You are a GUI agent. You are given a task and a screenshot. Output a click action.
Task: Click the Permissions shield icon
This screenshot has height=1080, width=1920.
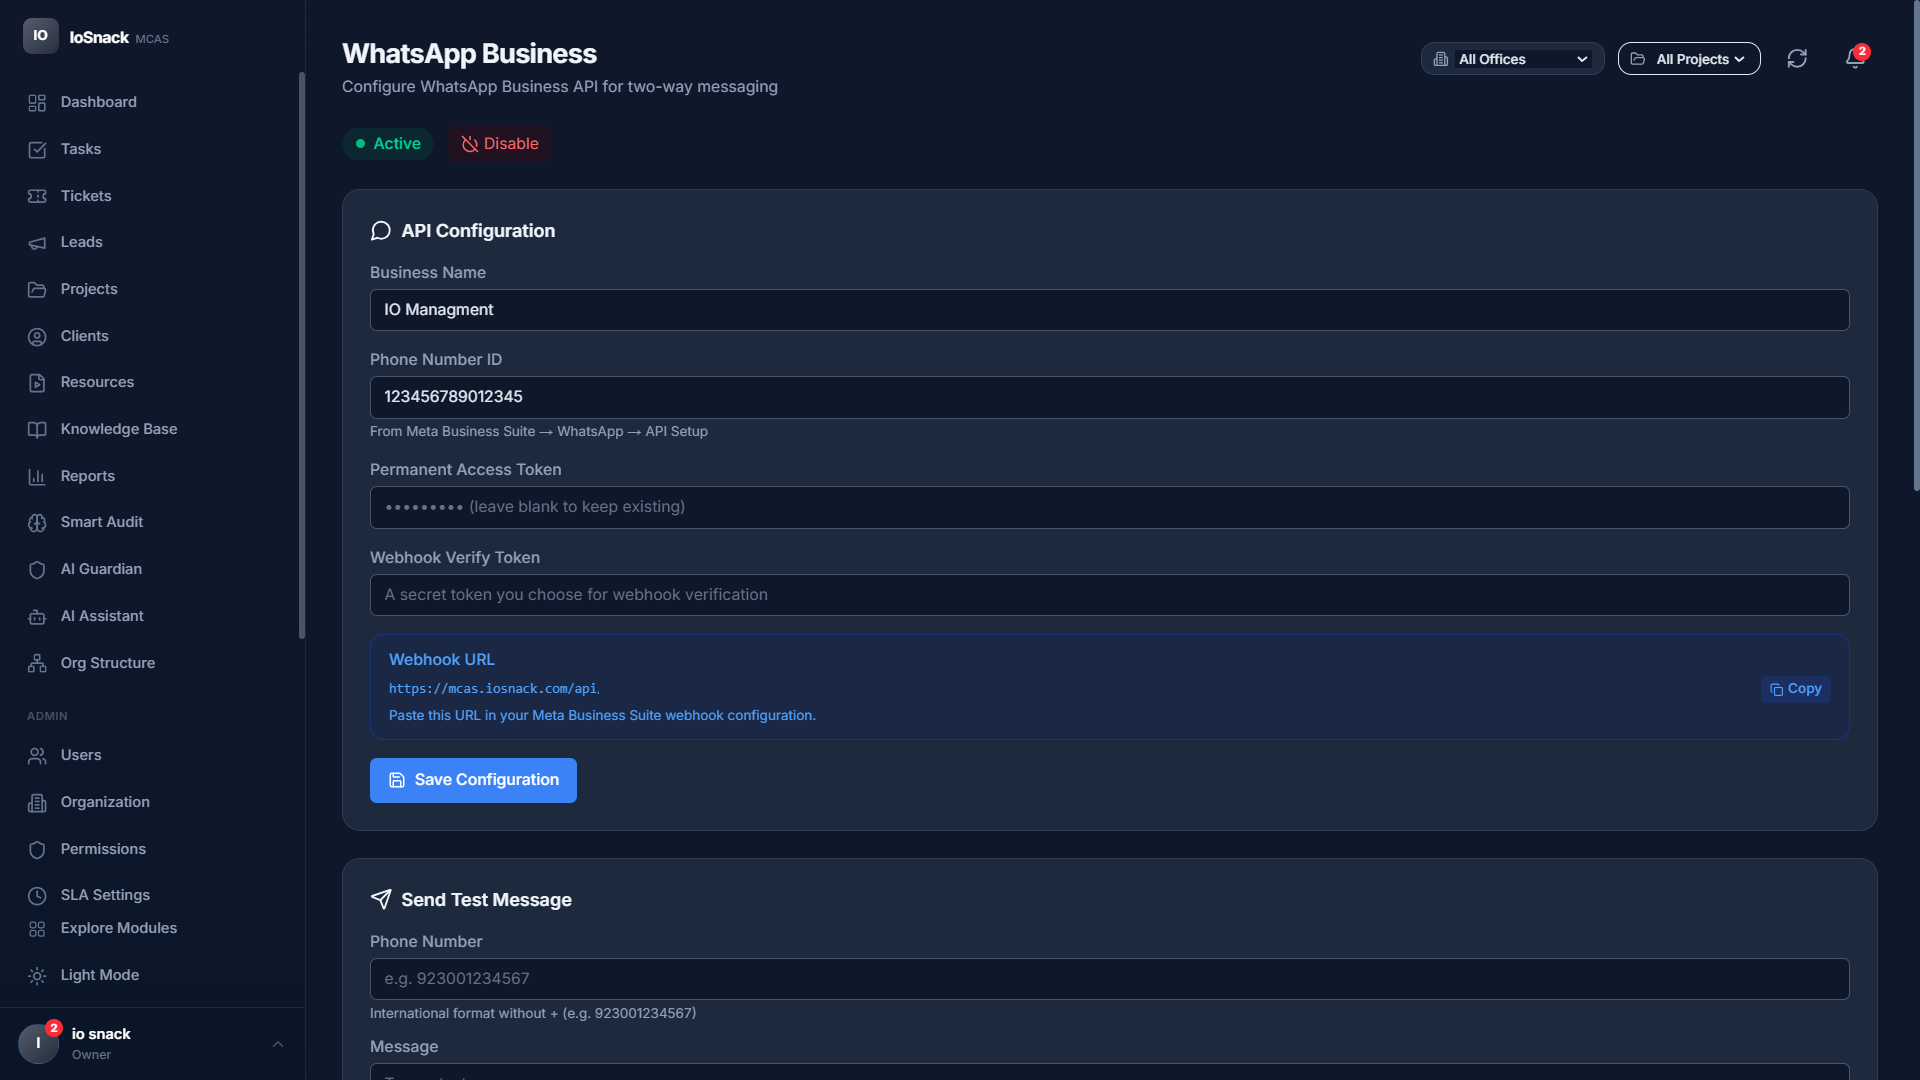pos(37,850)
